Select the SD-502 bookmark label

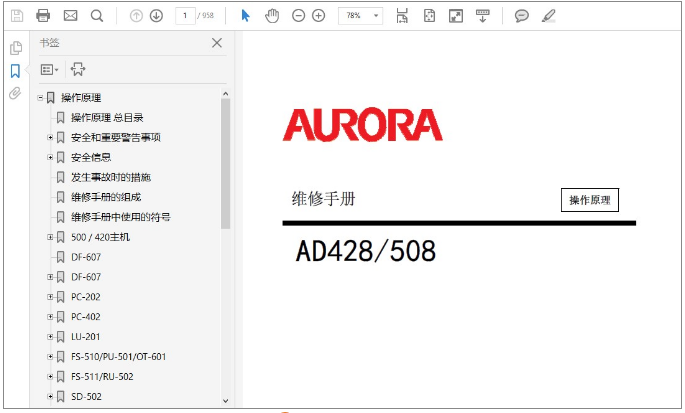point(86,397)
